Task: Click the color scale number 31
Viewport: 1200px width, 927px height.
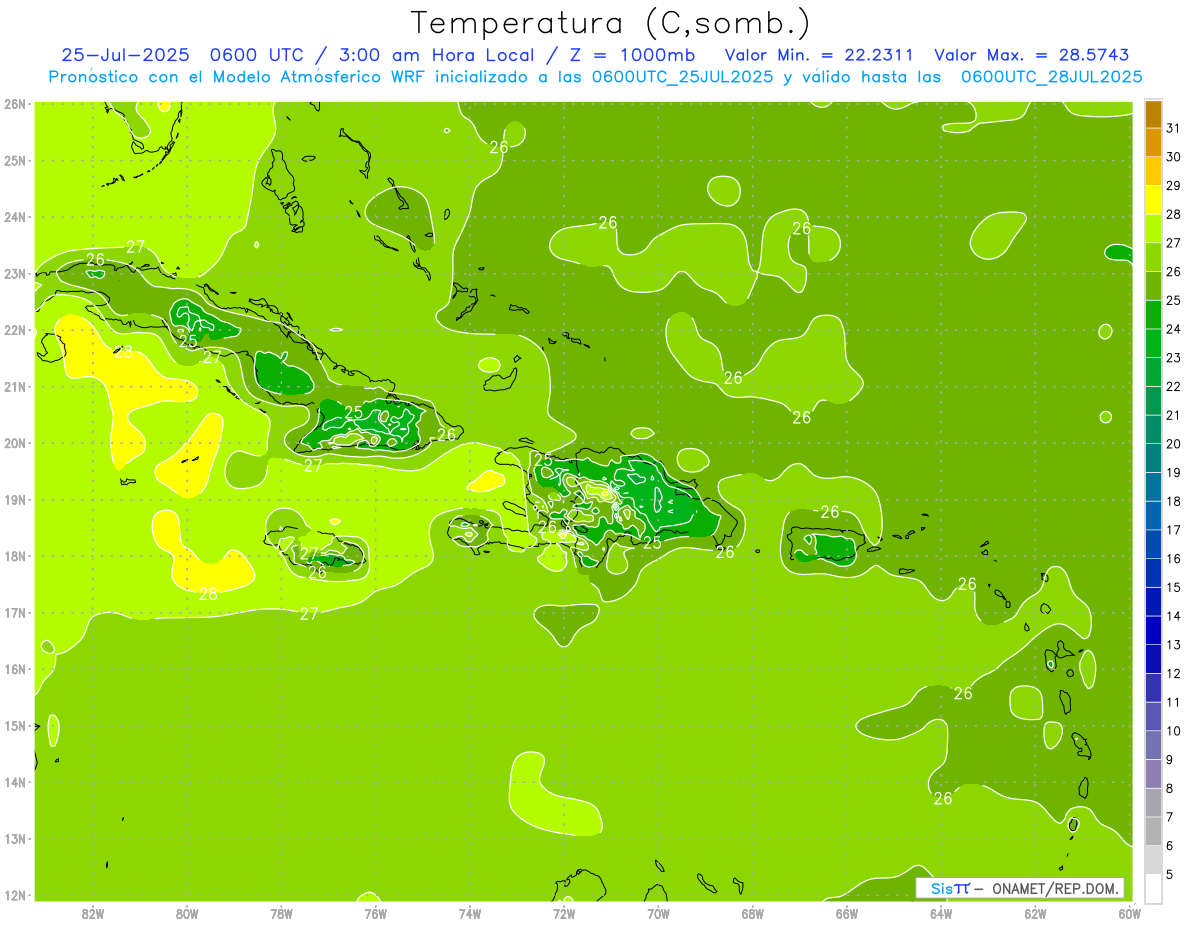Action: pos(1173,127)
